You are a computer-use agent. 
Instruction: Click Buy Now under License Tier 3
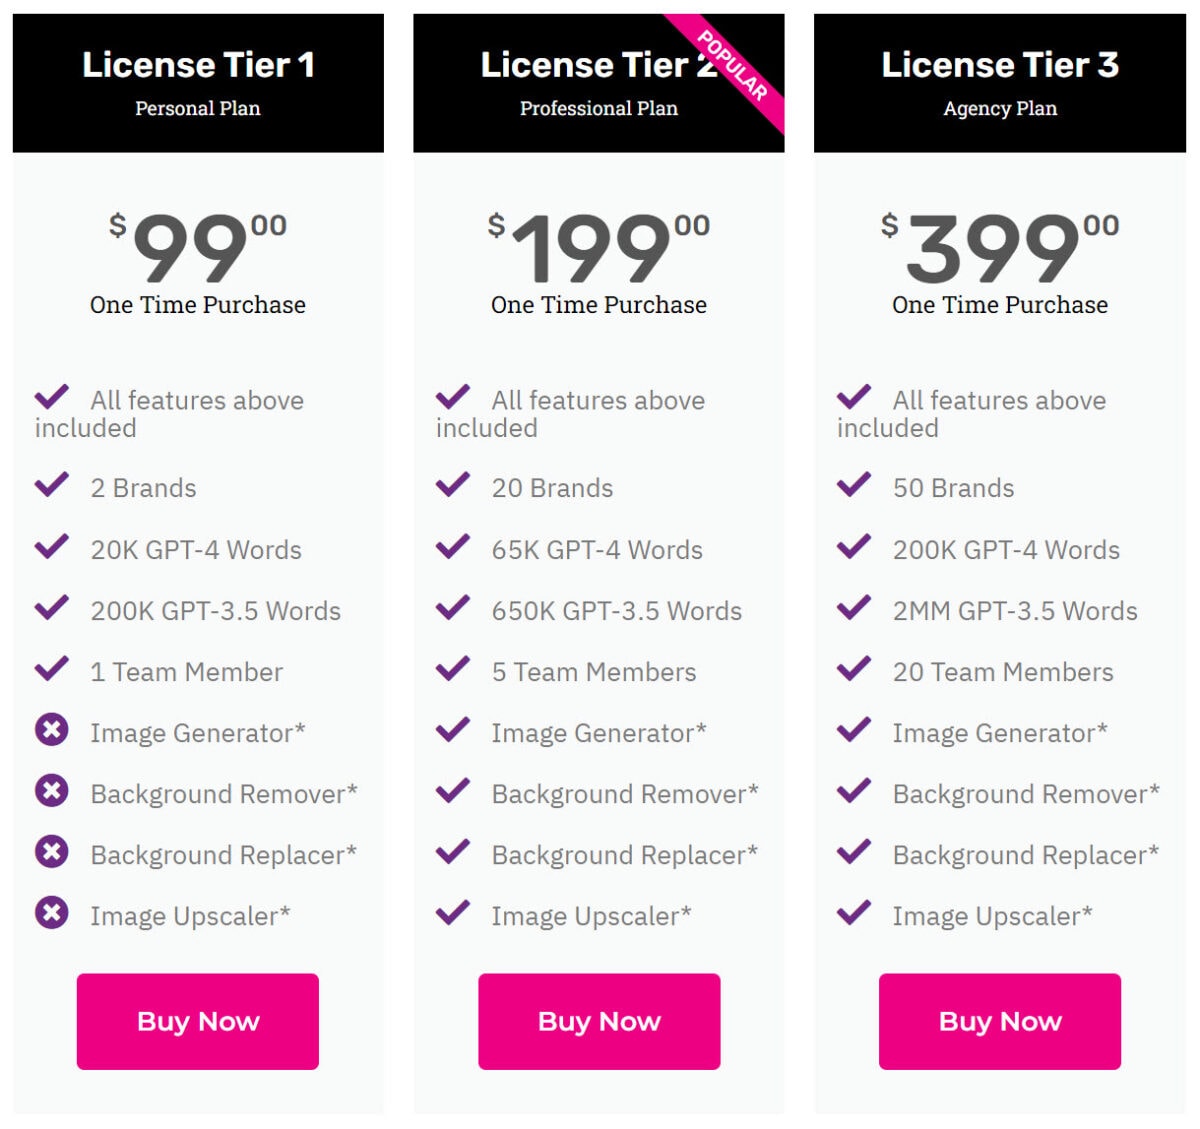[x=1000, y=1021]
